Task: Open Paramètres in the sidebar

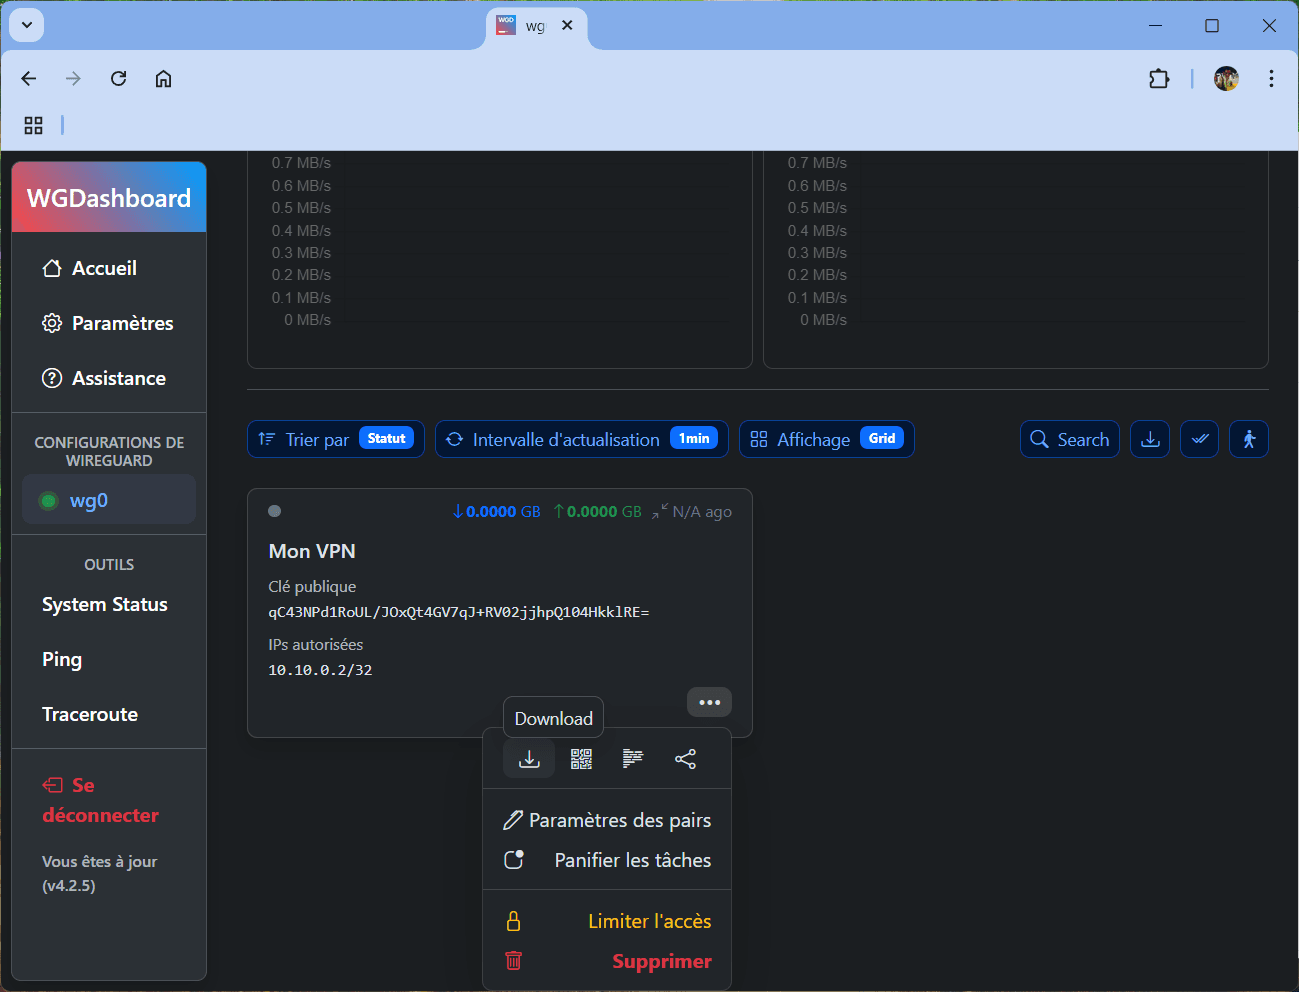Action: point(109,323)
